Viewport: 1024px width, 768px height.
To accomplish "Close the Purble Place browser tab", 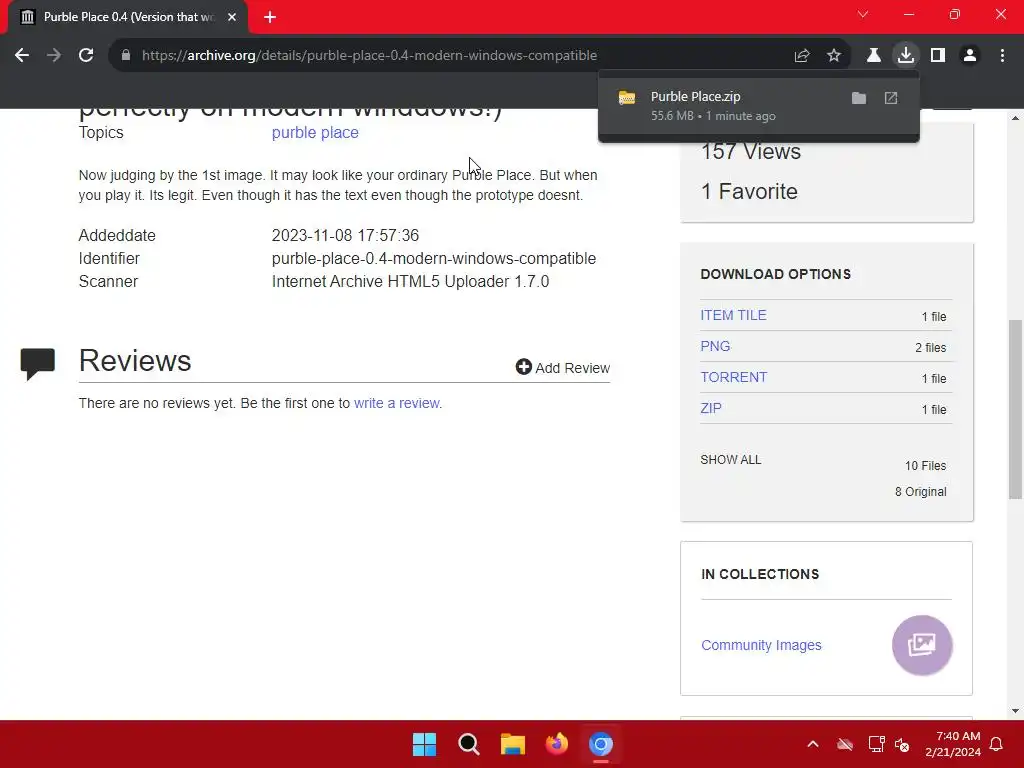I will point(232,17).
